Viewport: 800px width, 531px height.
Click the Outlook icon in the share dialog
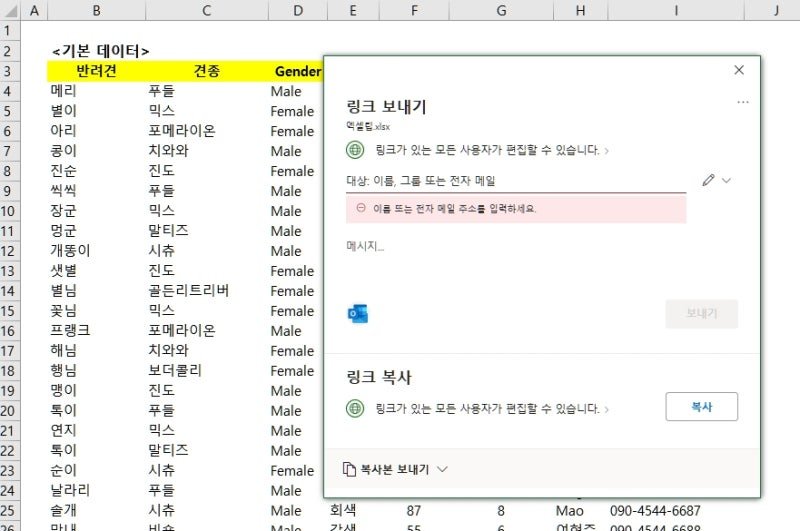pos(358,314)
